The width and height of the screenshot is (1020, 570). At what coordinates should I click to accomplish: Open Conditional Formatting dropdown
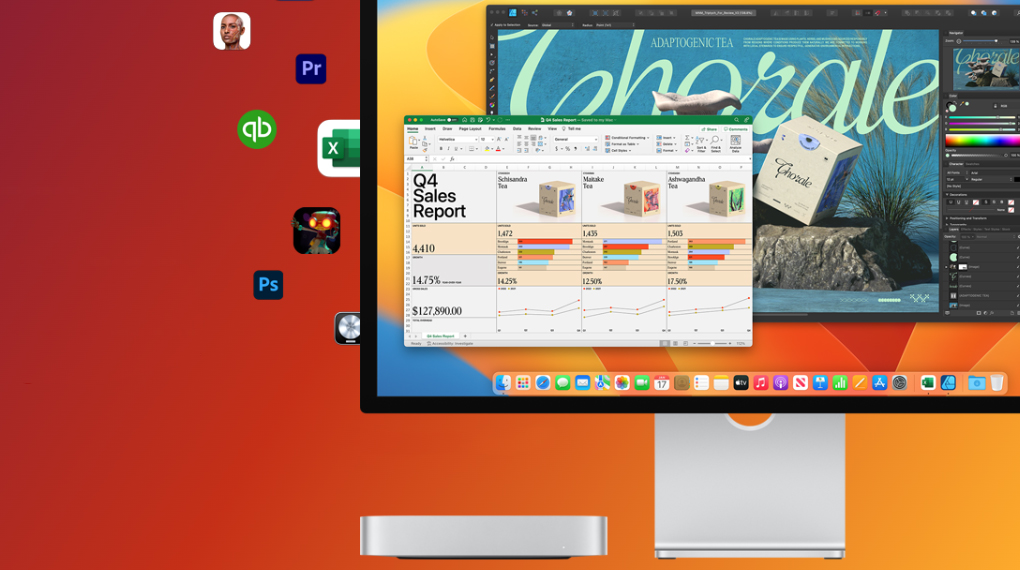(627, 138)
